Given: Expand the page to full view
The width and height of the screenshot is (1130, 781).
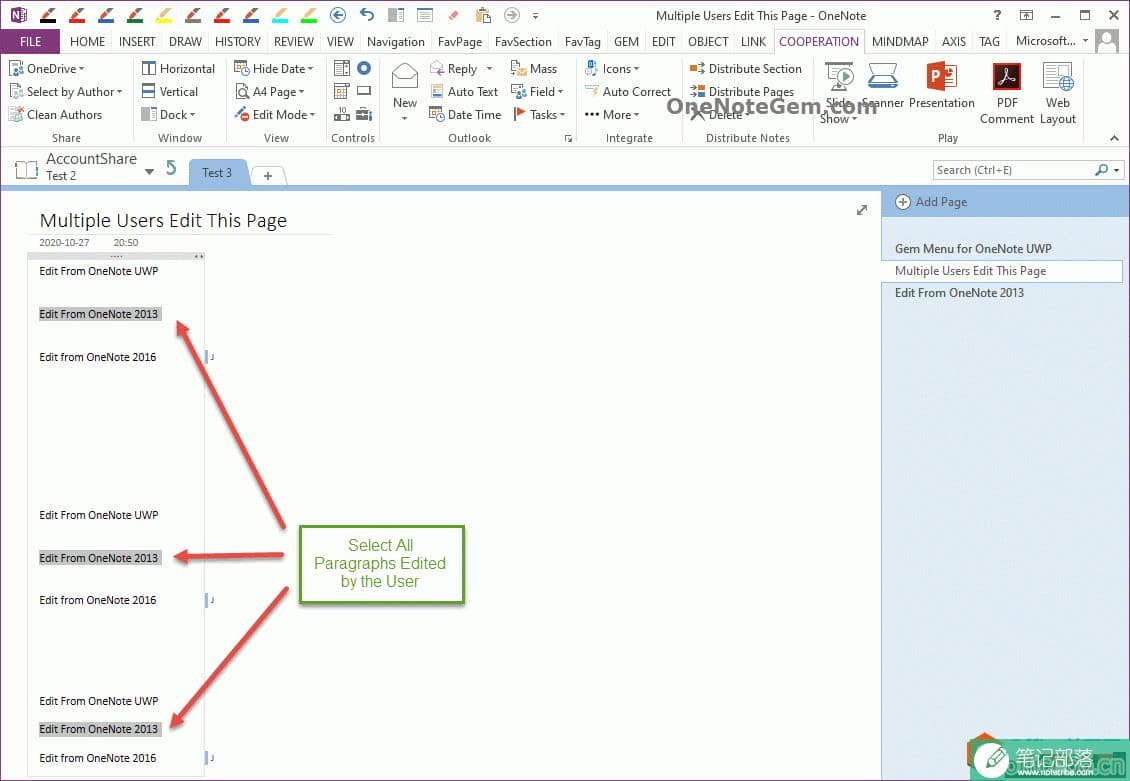Looking at the screenshot, I should [862, 210].
